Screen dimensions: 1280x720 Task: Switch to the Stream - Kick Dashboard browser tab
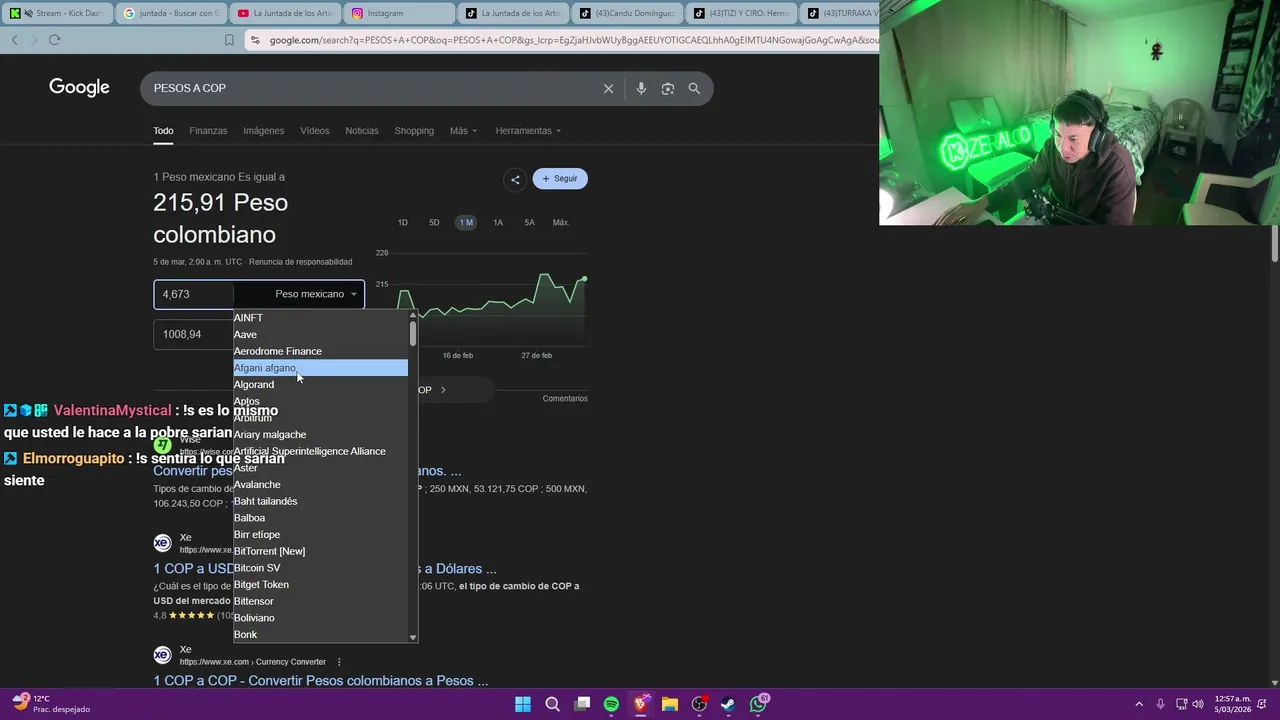coord(57,13)
